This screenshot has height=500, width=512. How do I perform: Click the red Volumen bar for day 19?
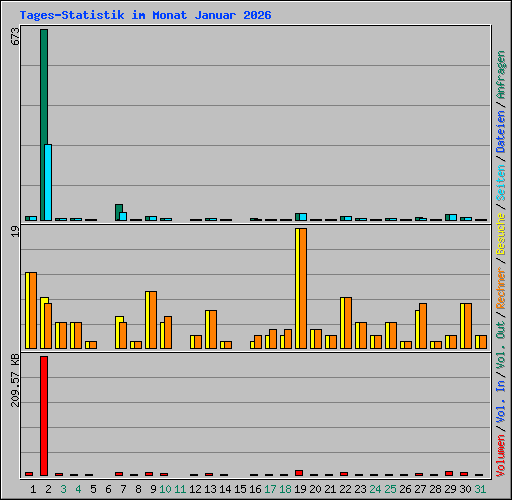299,473
